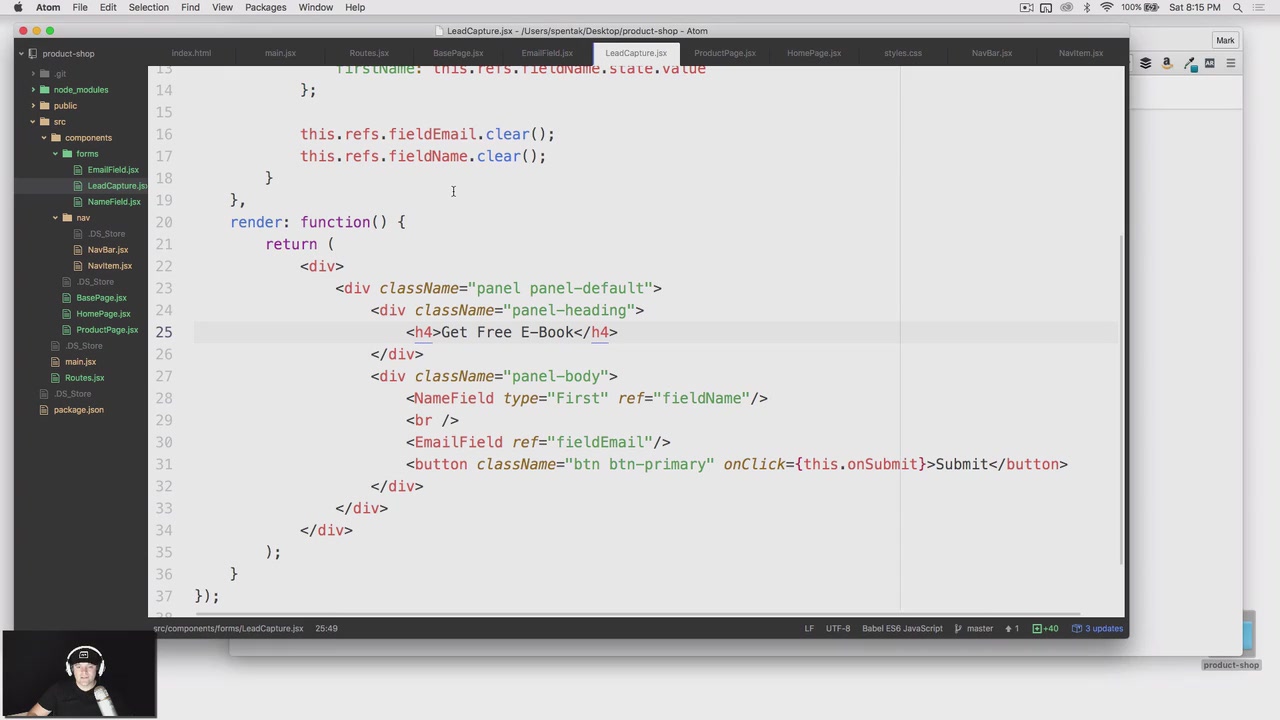Open the Edit menu
The width and height of the screenshot is (1280, 720).
pos(108,7)
